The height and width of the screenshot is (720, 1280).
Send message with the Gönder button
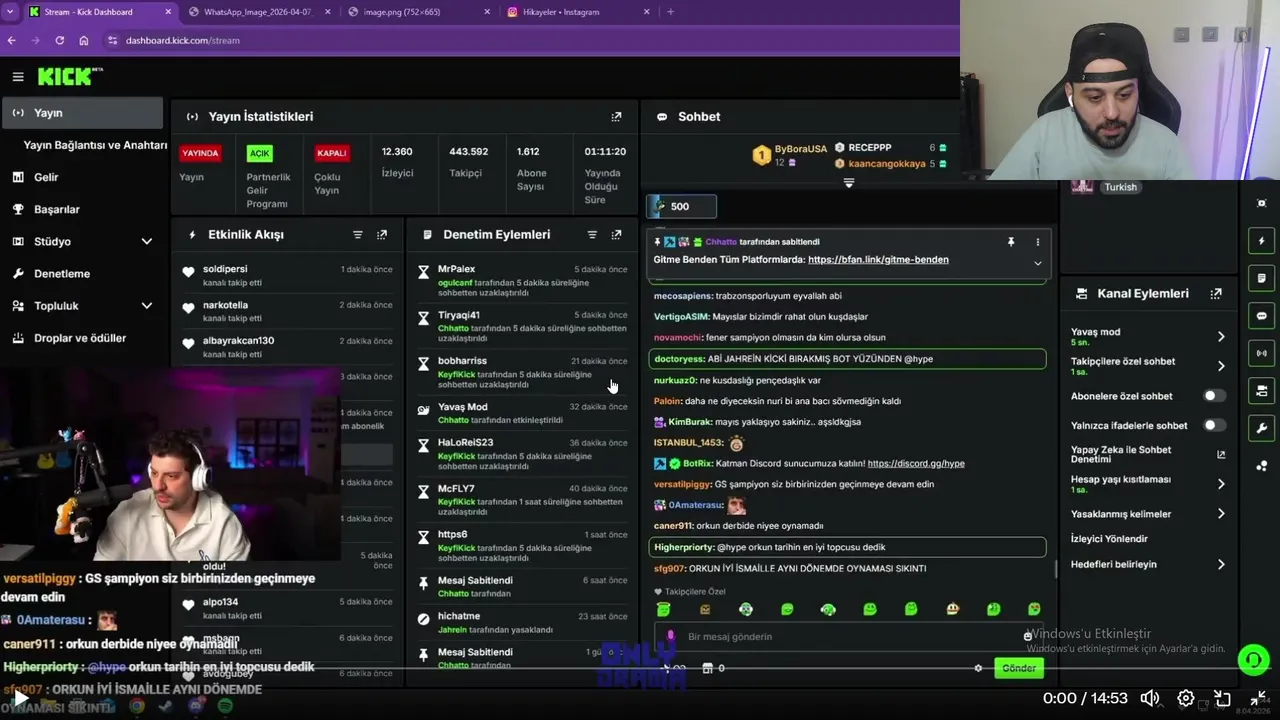tap(1018, 668)
